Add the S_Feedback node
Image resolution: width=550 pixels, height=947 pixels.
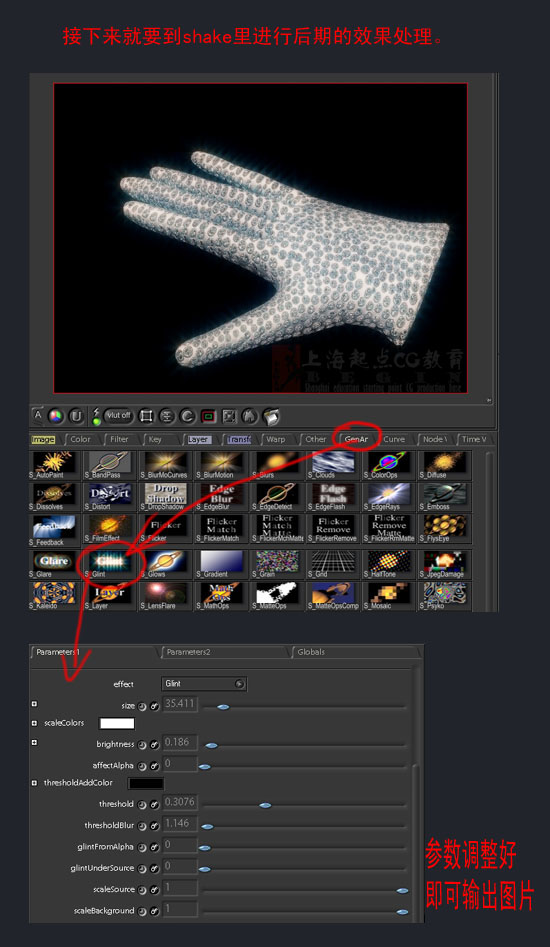click(54, 530)
